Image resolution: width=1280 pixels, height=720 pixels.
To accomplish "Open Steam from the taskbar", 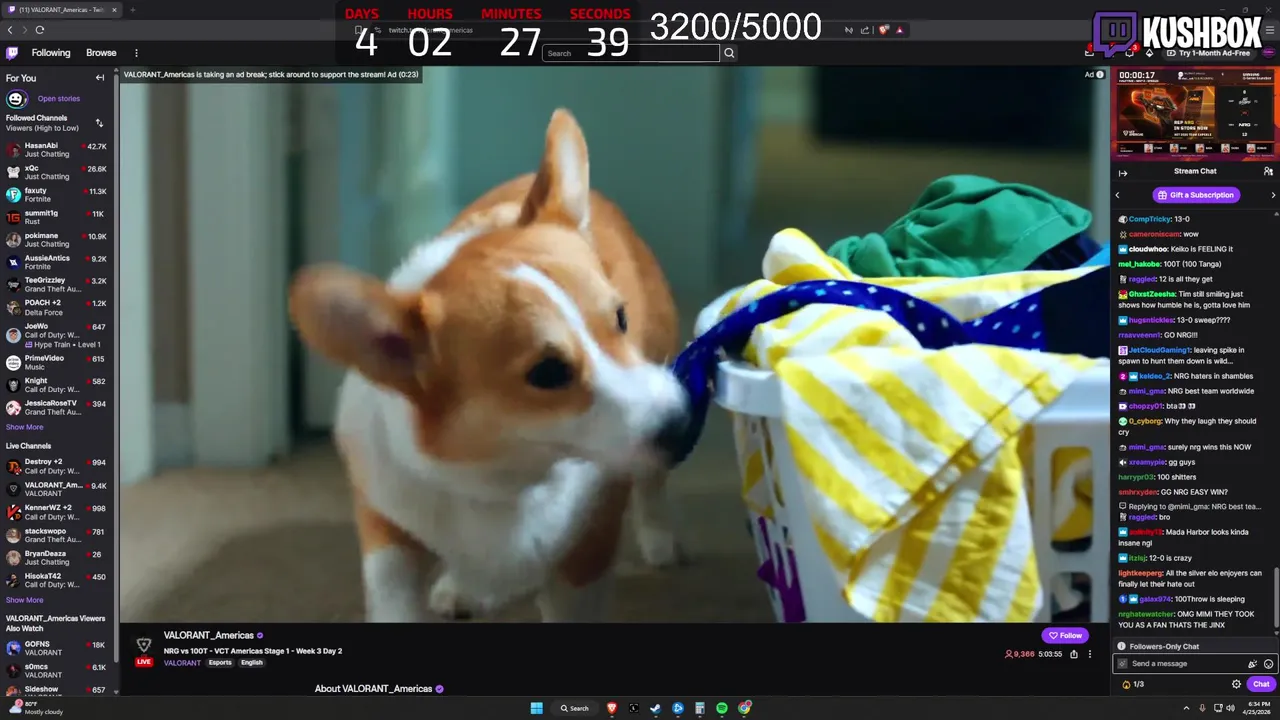I will pos(655,708).
